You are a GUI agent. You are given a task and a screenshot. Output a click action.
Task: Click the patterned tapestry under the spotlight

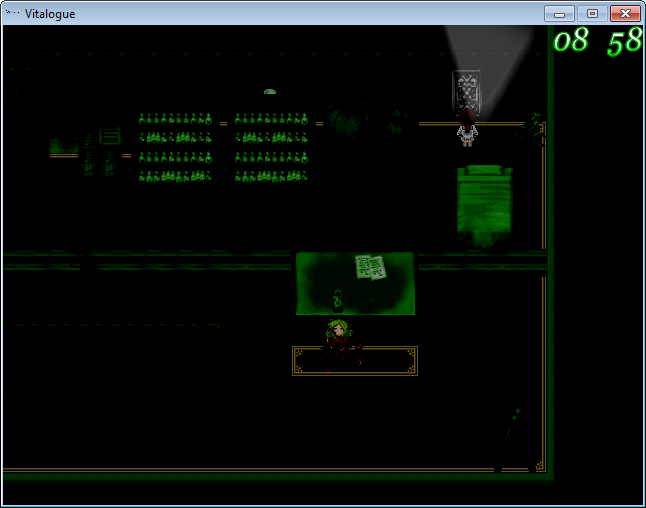pyautogui.click(x=466, y=91)
